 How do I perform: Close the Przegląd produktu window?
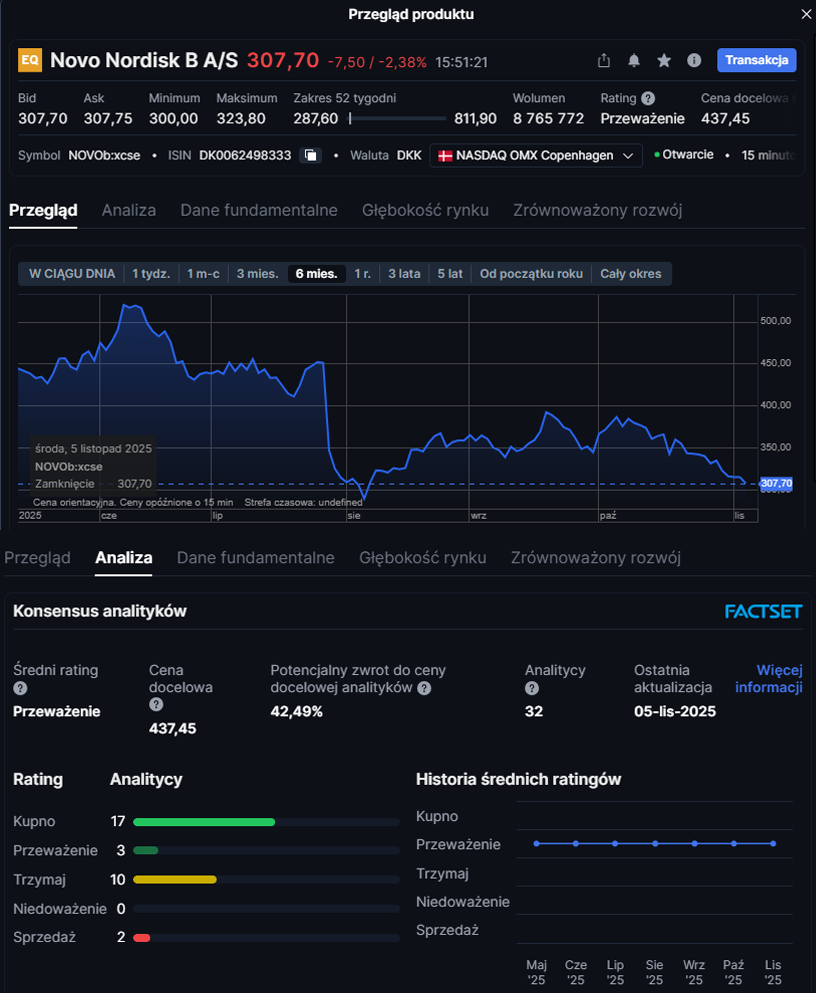[806, 14]
